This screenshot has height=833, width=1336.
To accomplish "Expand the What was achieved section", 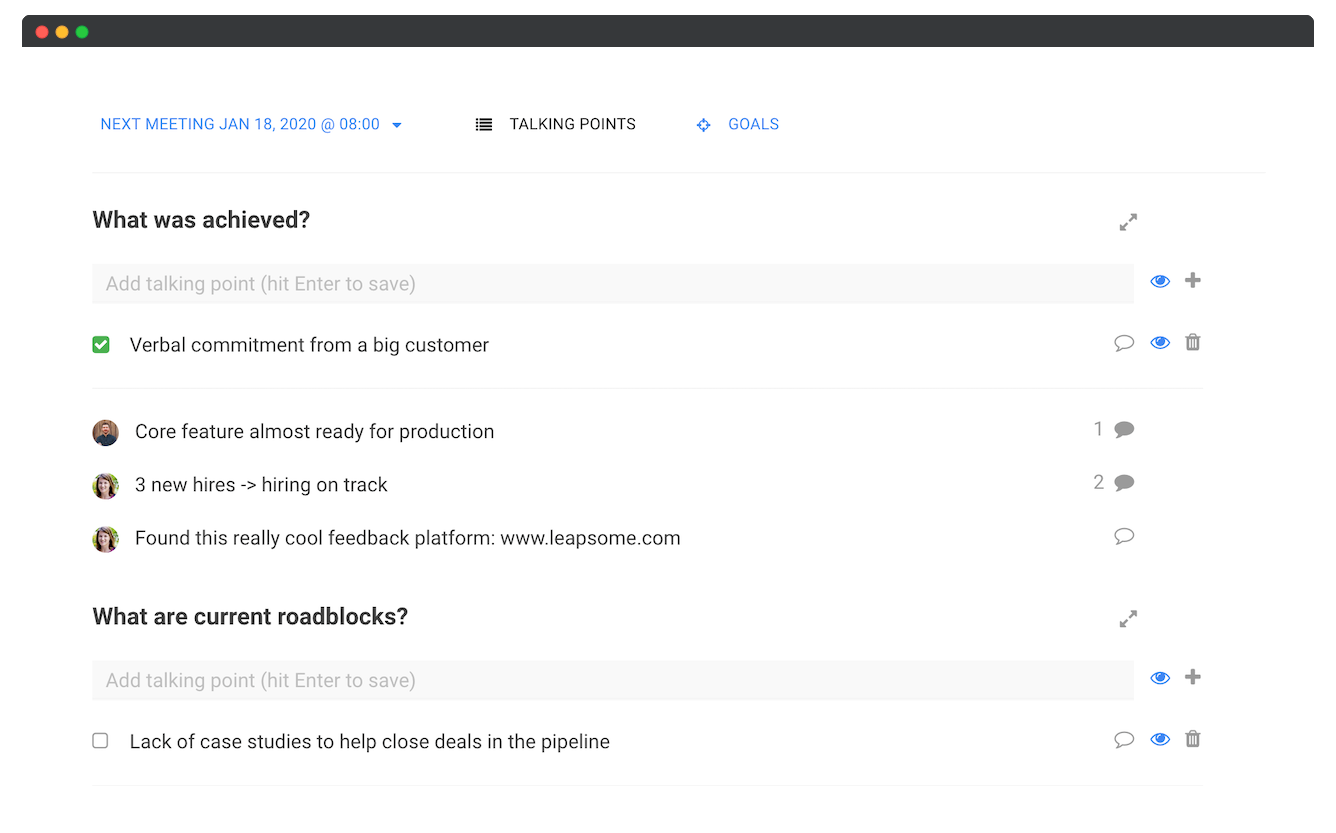I will click(1128, 222).
